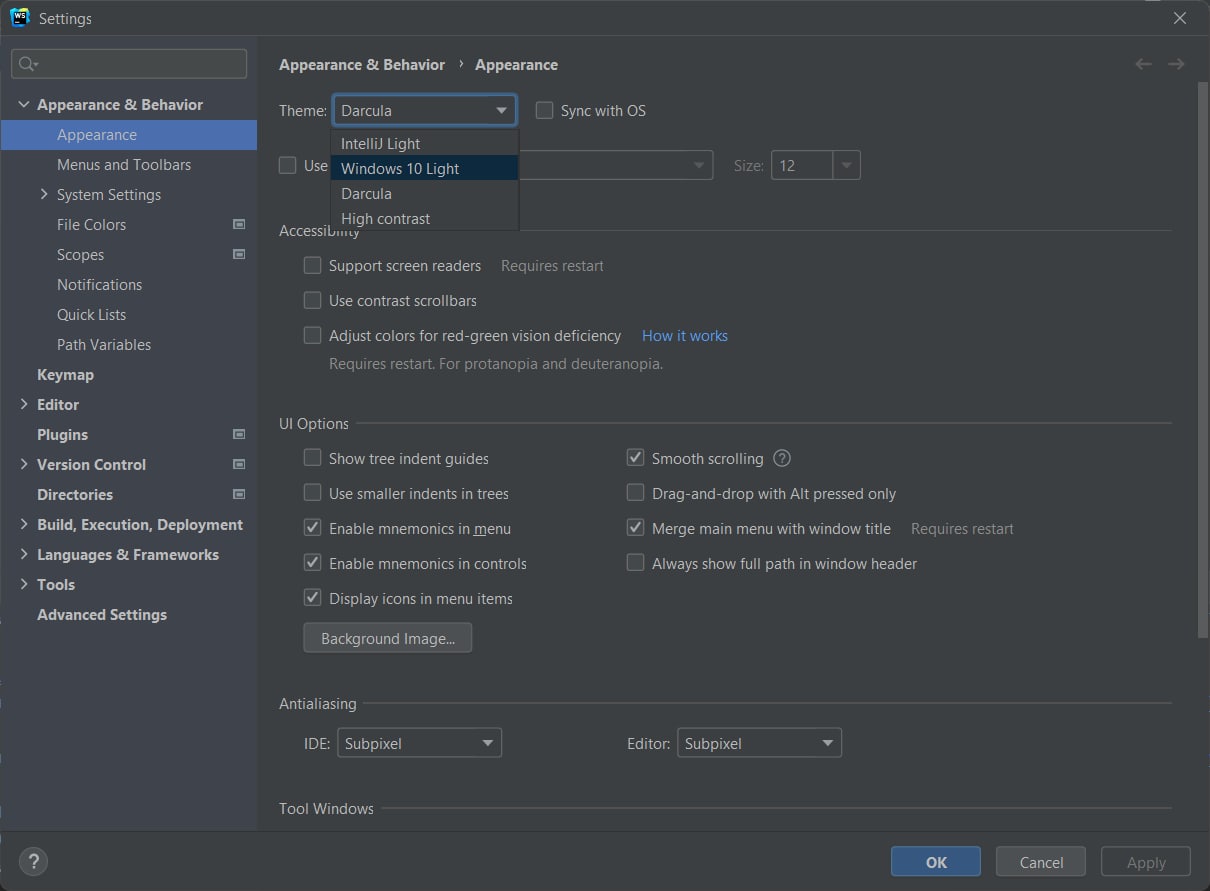Click the Smooth scrolling help icon
Viewport: 1210px width, 891px height.
pyautogui.click(x=782, y=458)
